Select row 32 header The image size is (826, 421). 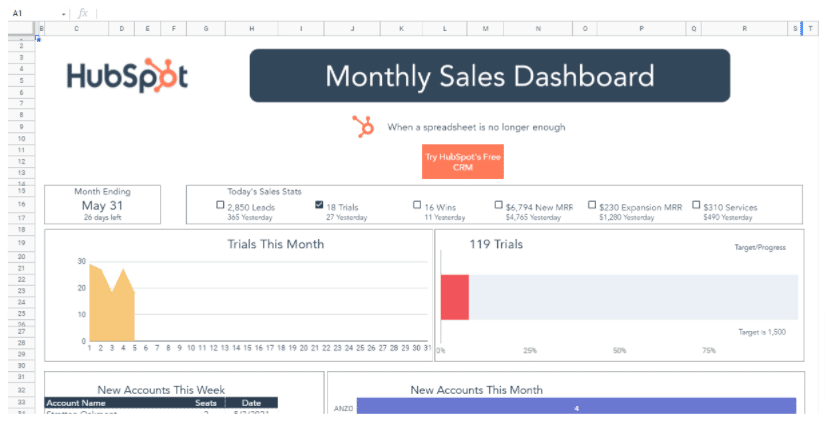click(x=22, y=390)
